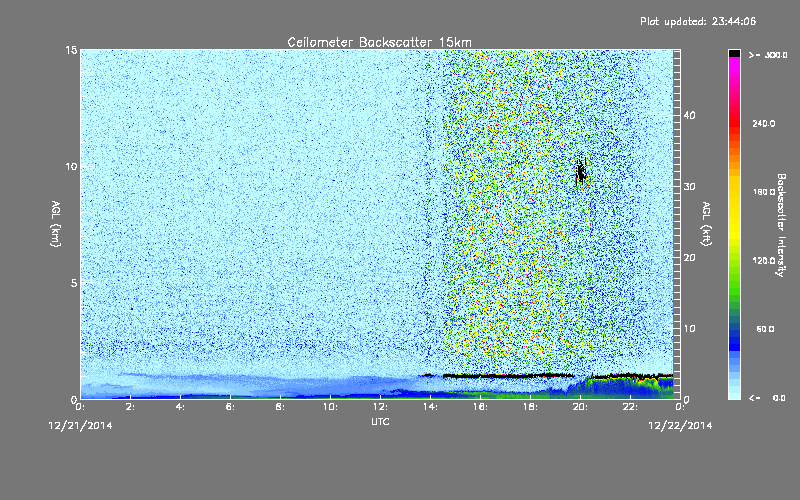Screen dimensions: 800x500
Task: Click the red band near 240.0
Action: (734, 124)
